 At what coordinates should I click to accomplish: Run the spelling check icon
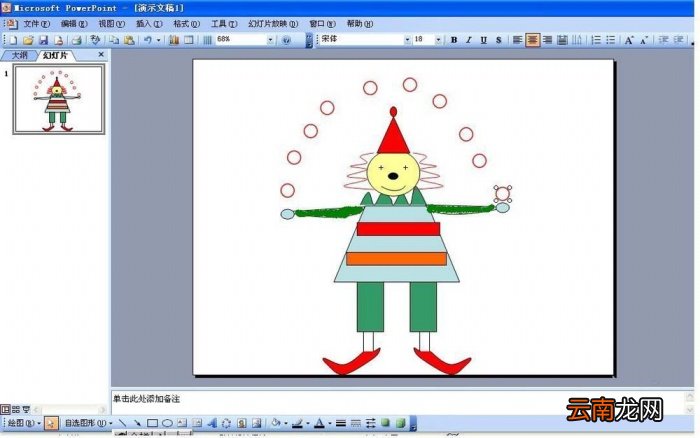[x=95, y=40]
